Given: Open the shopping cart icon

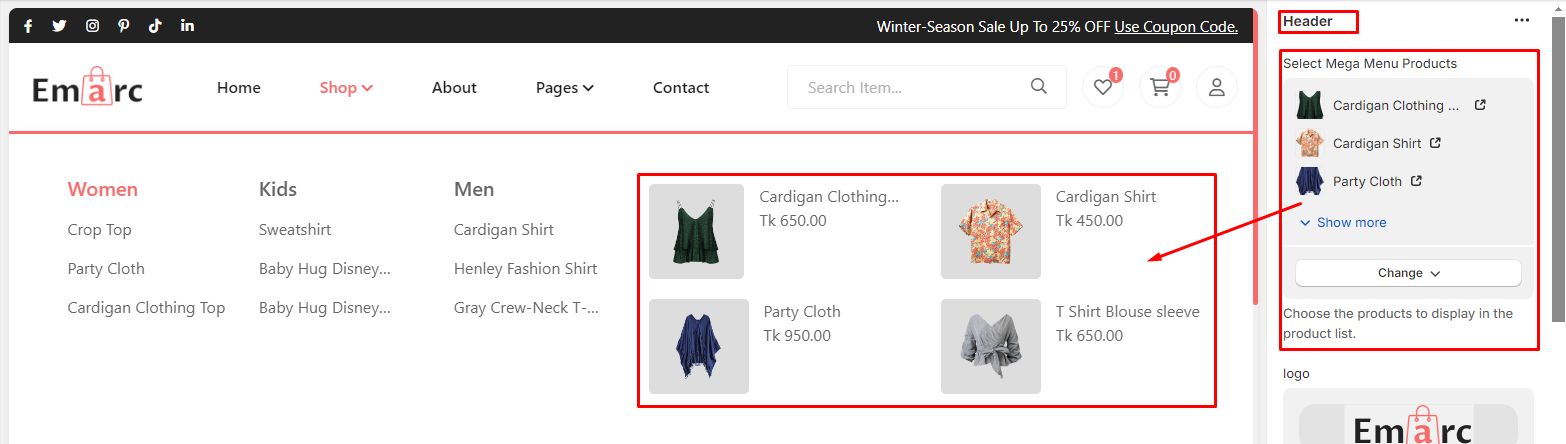Looking at the screenshot, I should click(1160, 88).
